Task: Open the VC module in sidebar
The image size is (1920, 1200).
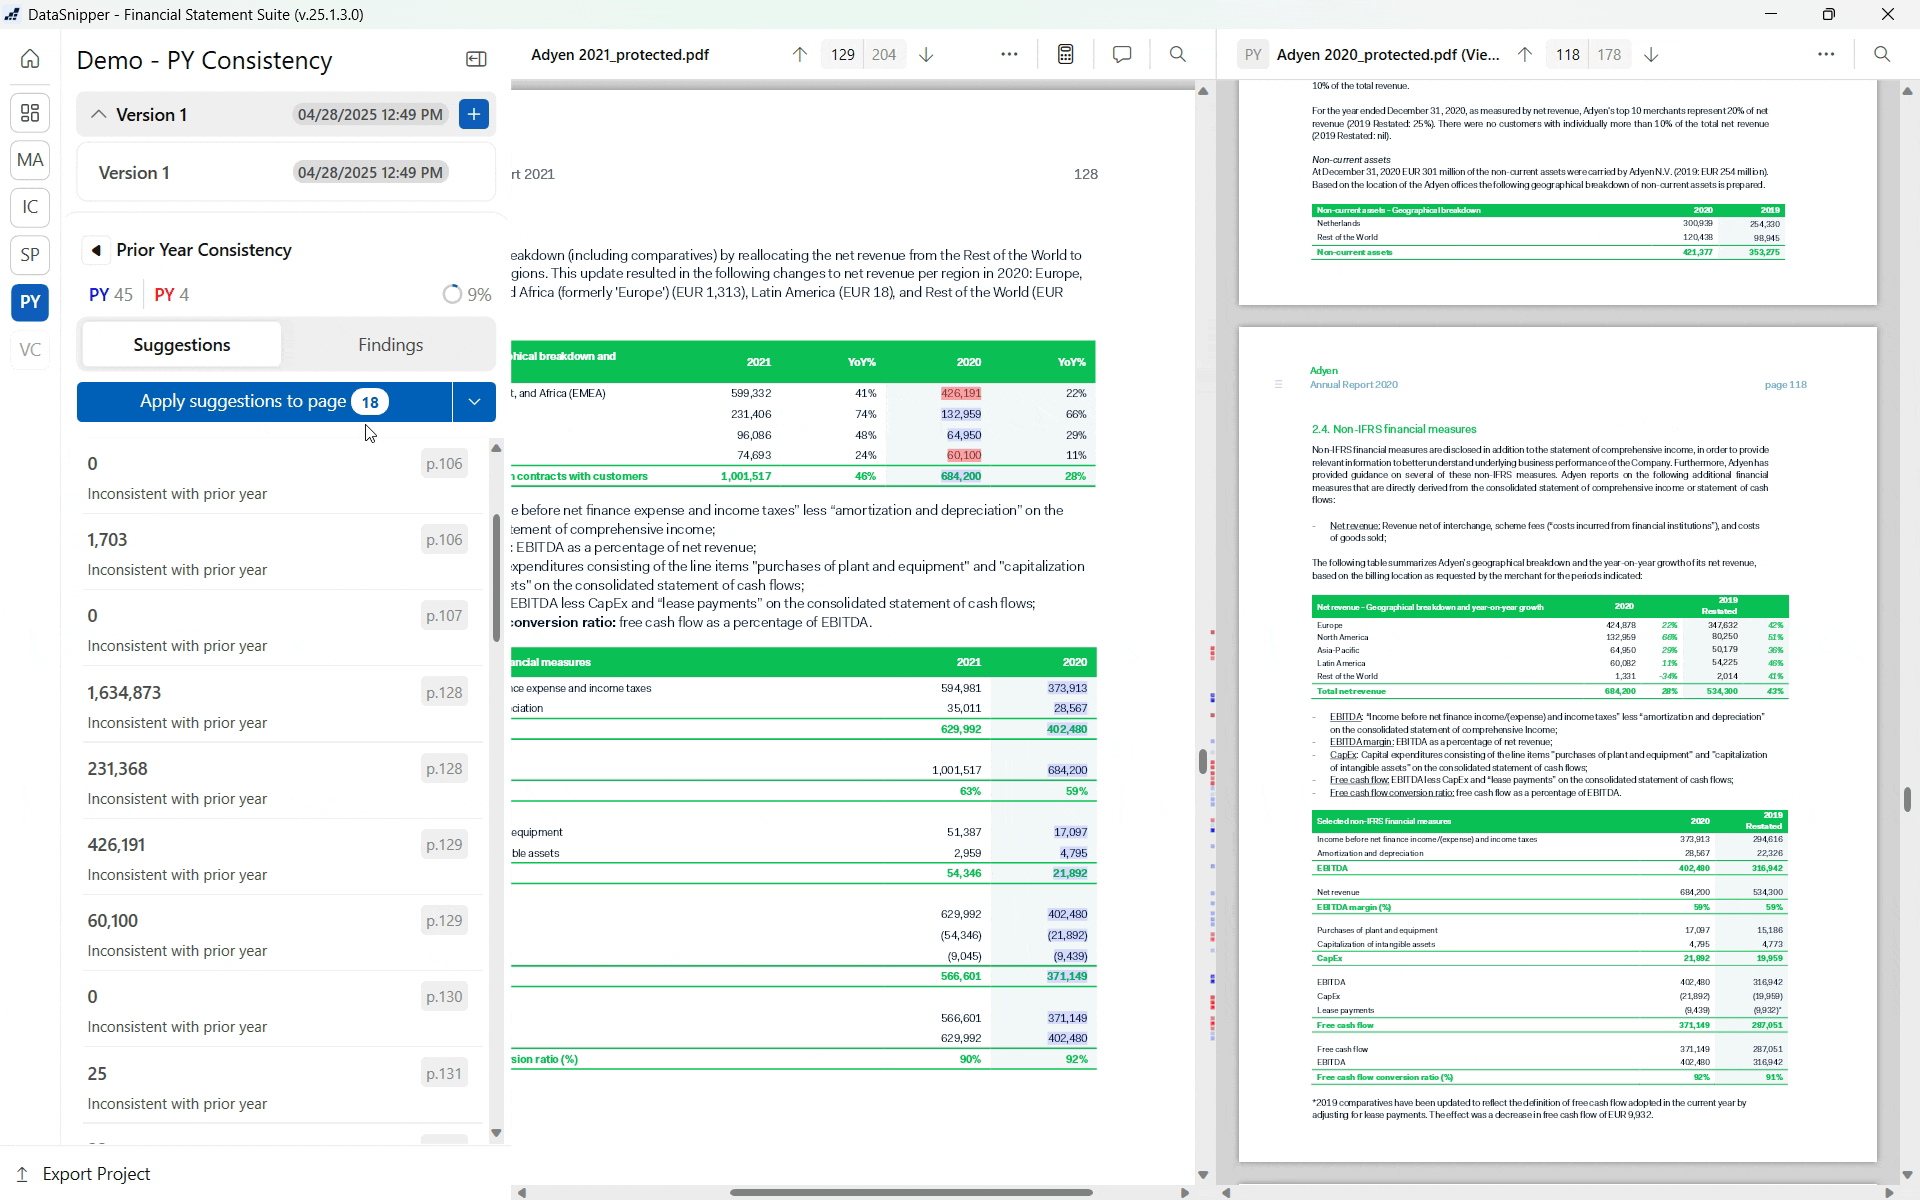Action: (x=30, y=350)
